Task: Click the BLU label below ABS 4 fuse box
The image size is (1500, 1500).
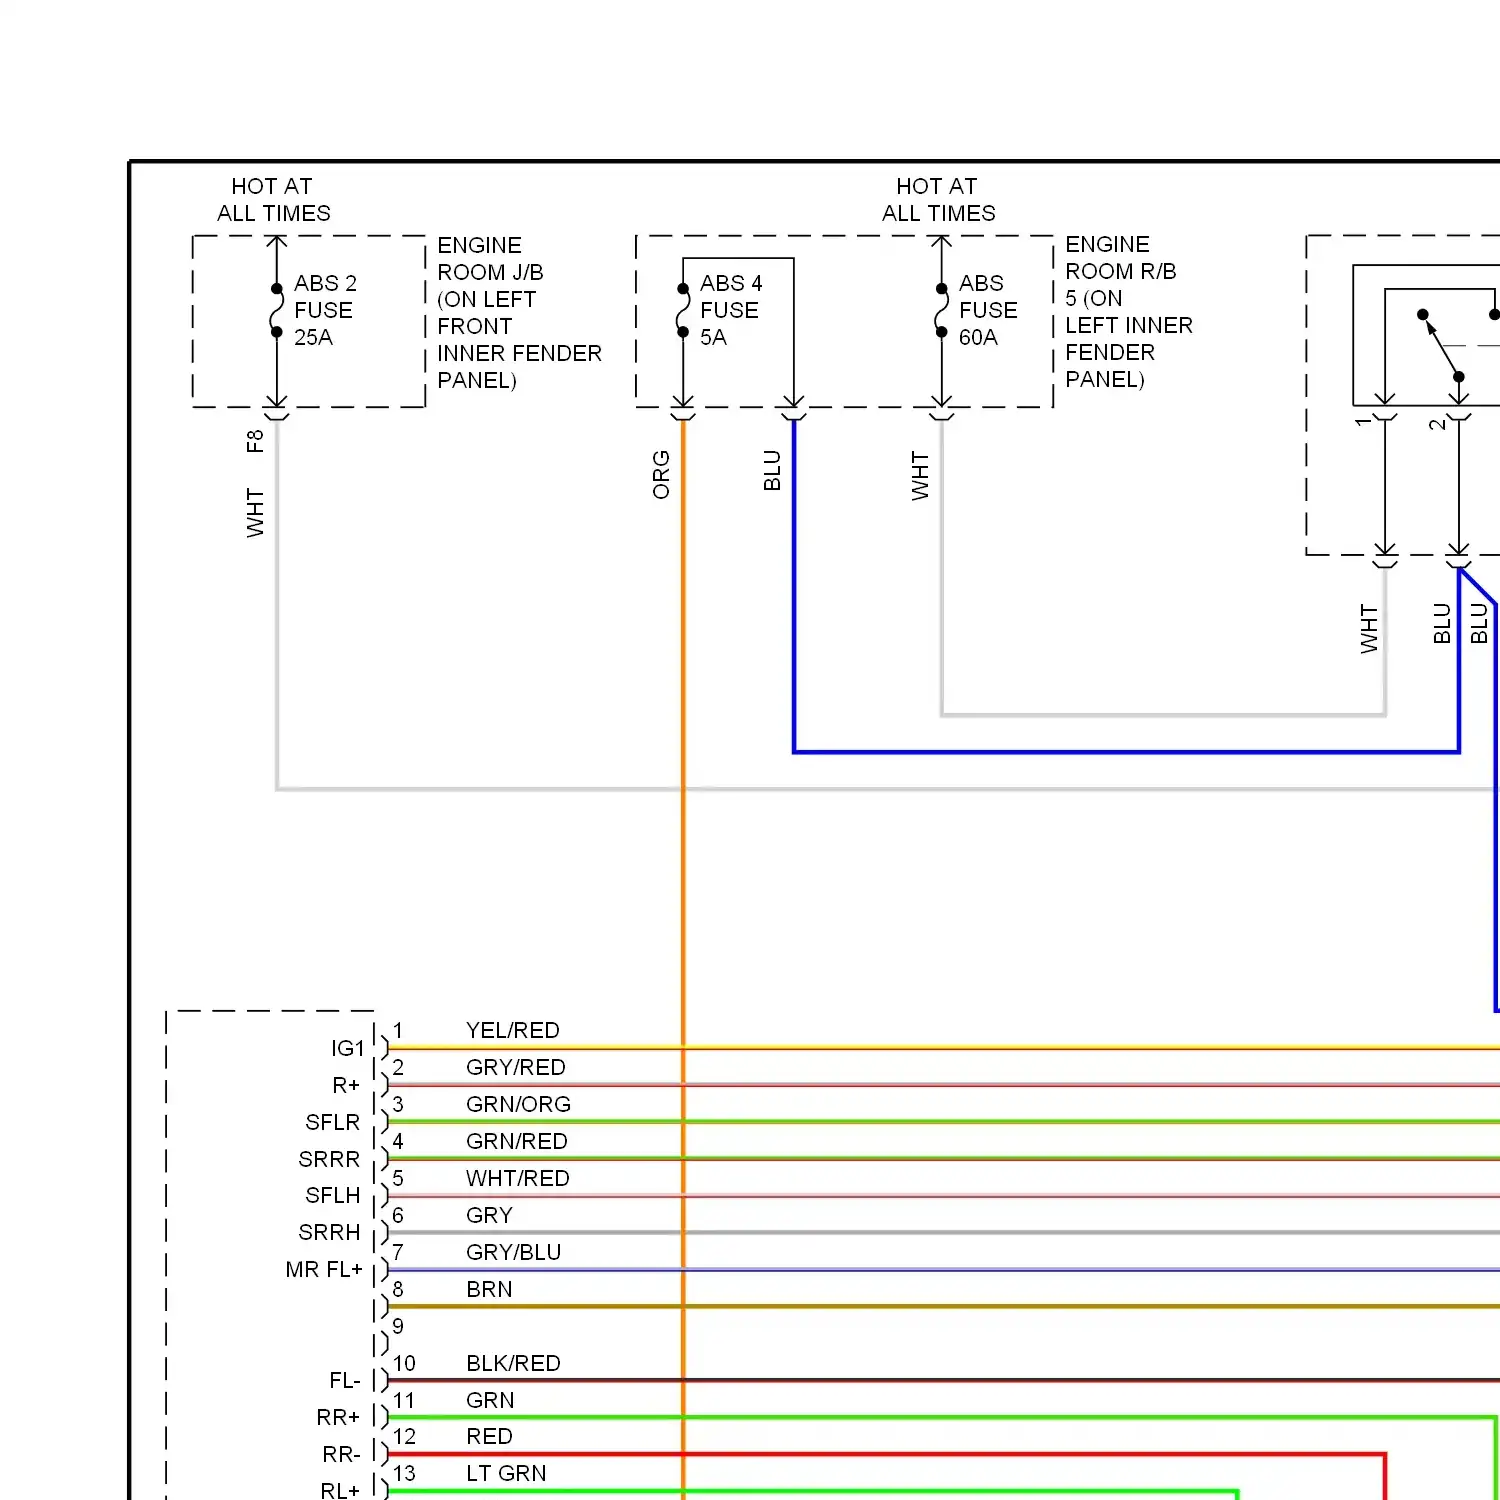Action: point(772,471)
